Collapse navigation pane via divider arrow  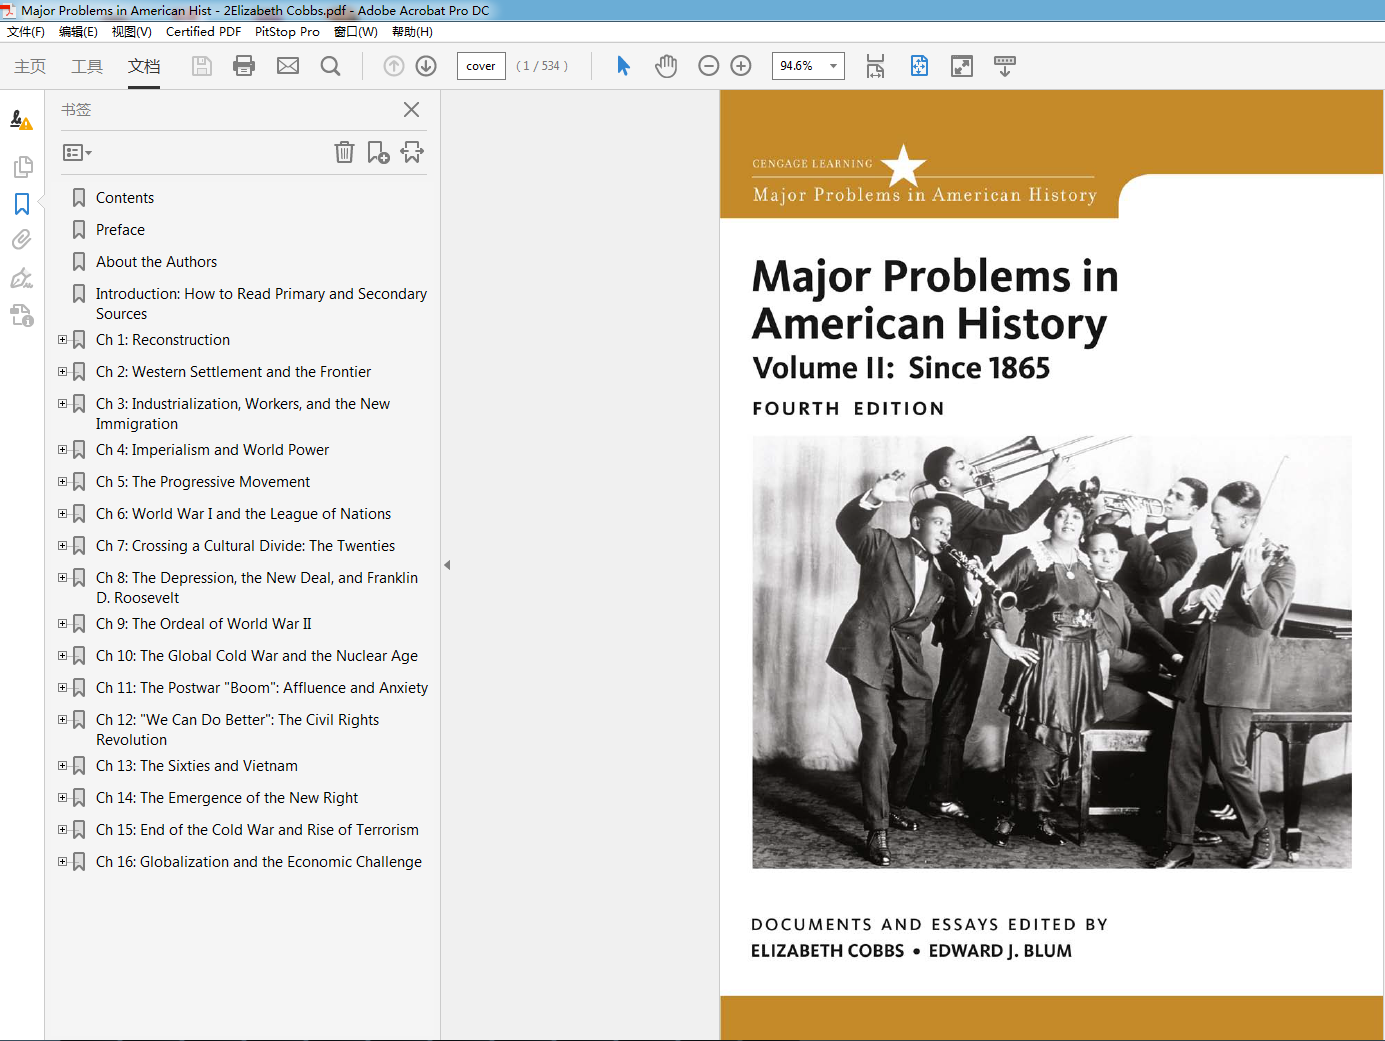(447, 565)
